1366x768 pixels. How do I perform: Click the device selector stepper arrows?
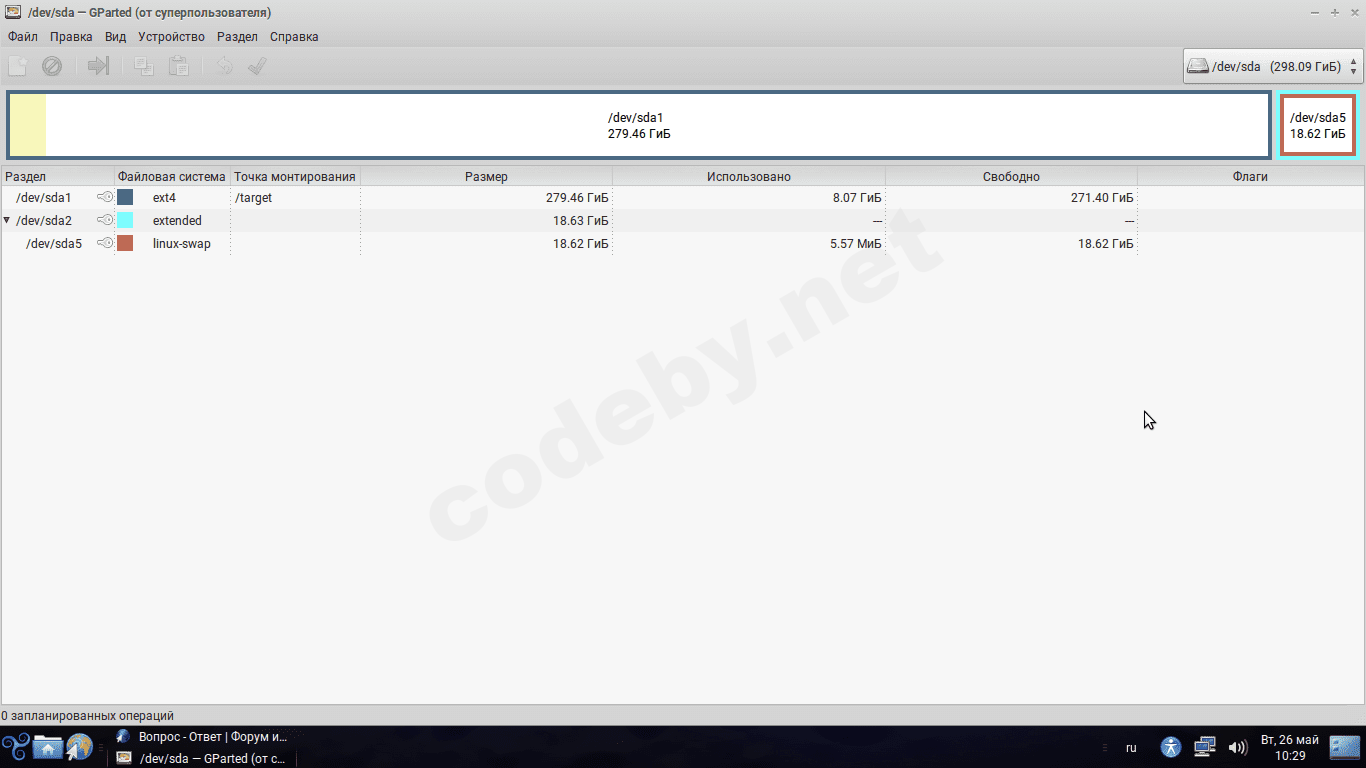coord(1353,65)
